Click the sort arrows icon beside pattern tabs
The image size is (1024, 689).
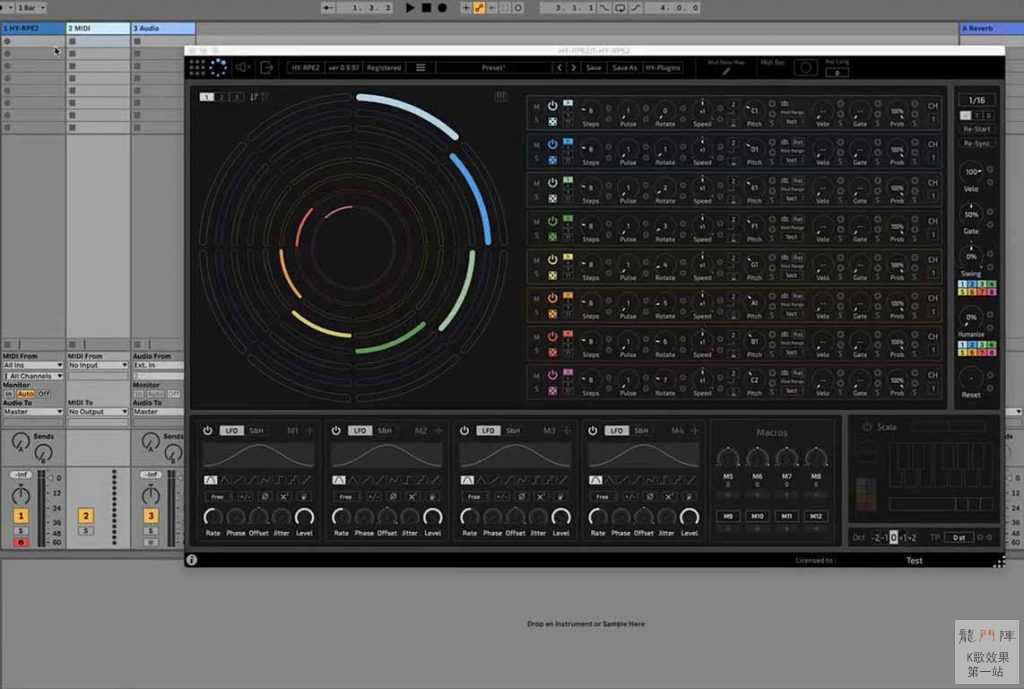254,97
